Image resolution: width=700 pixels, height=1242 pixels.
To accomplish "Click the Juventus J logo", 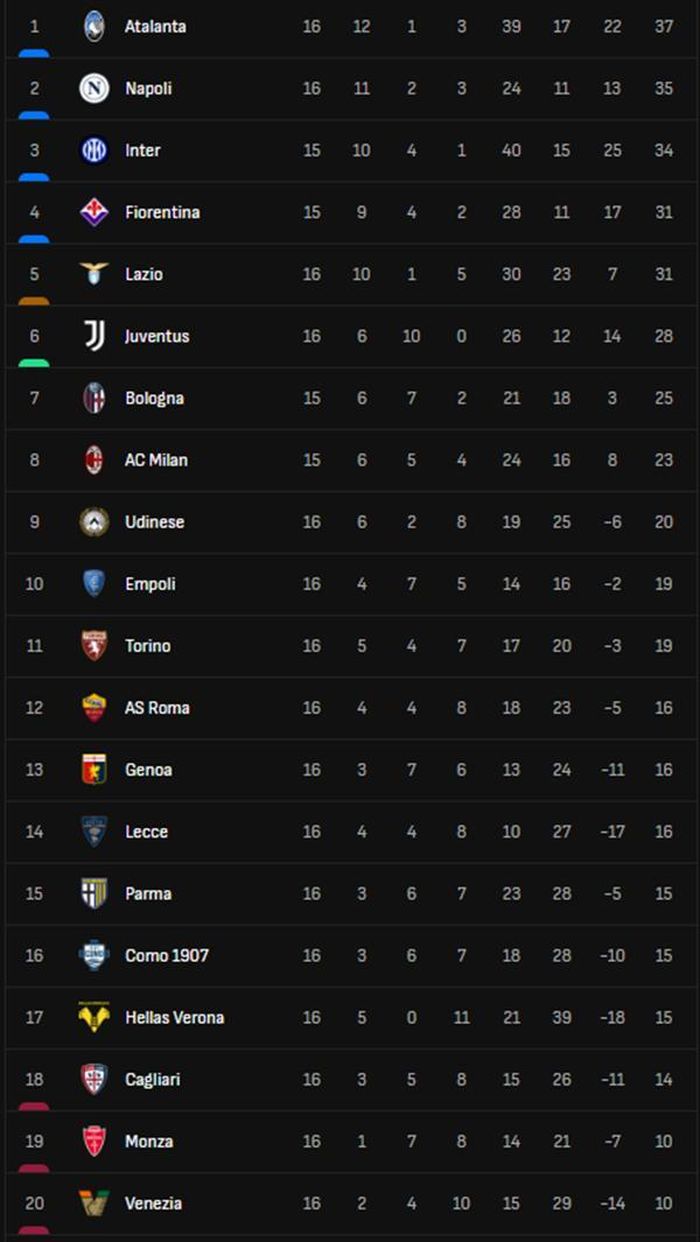I will (94, 336).
